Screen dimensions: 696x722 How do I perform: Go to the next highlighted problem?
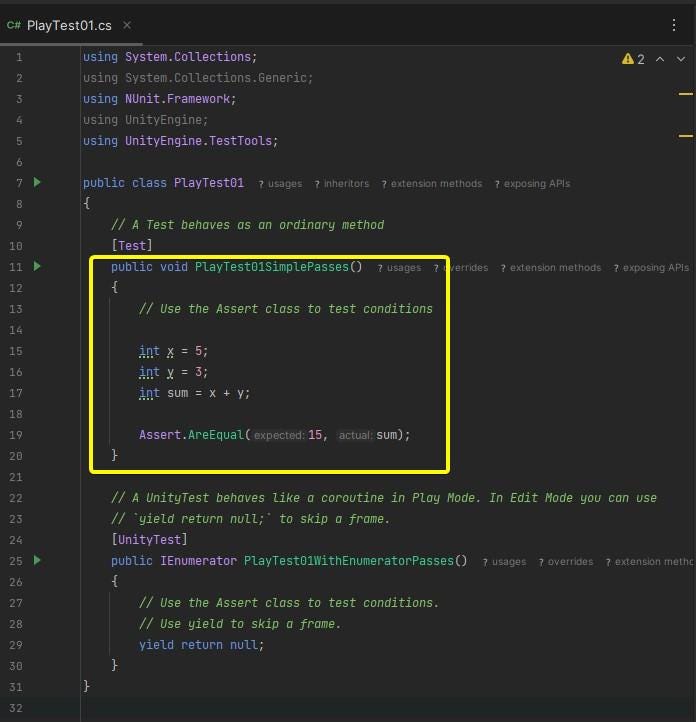click(x=681, y=59)
